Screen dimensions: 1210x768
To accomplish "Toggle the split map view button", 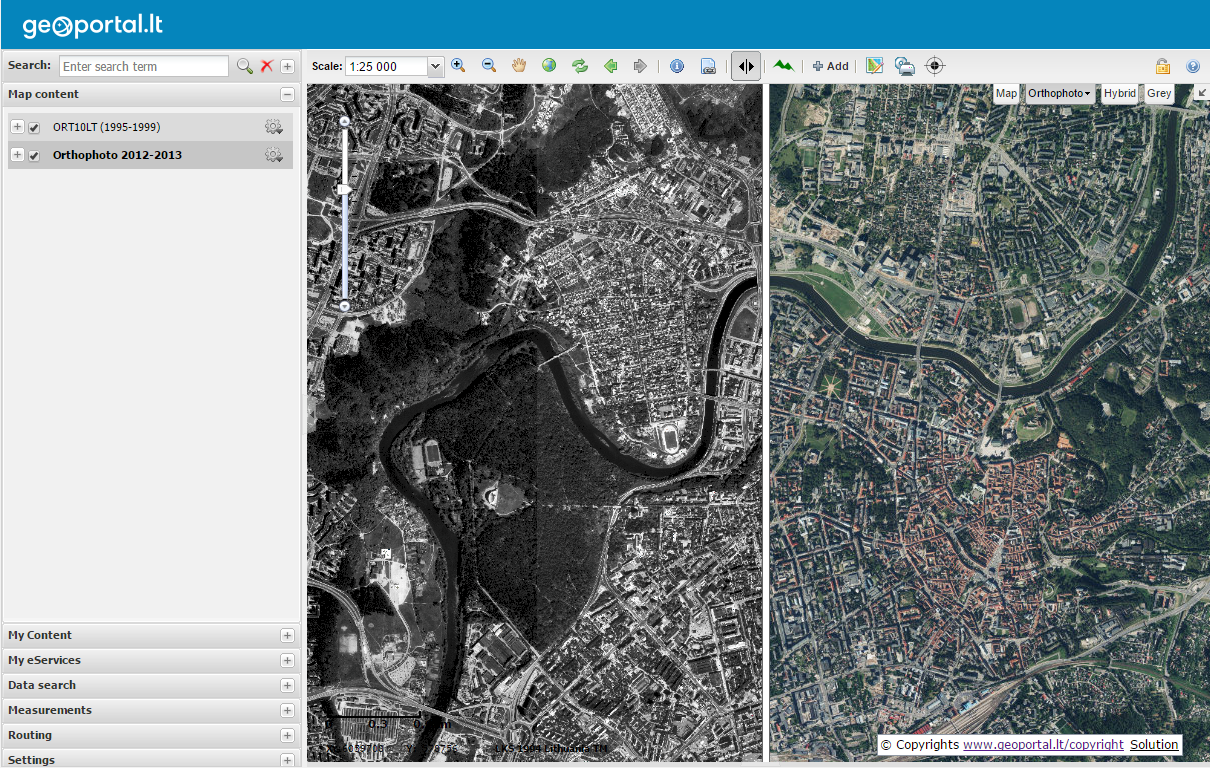I will tap(746, 66).
